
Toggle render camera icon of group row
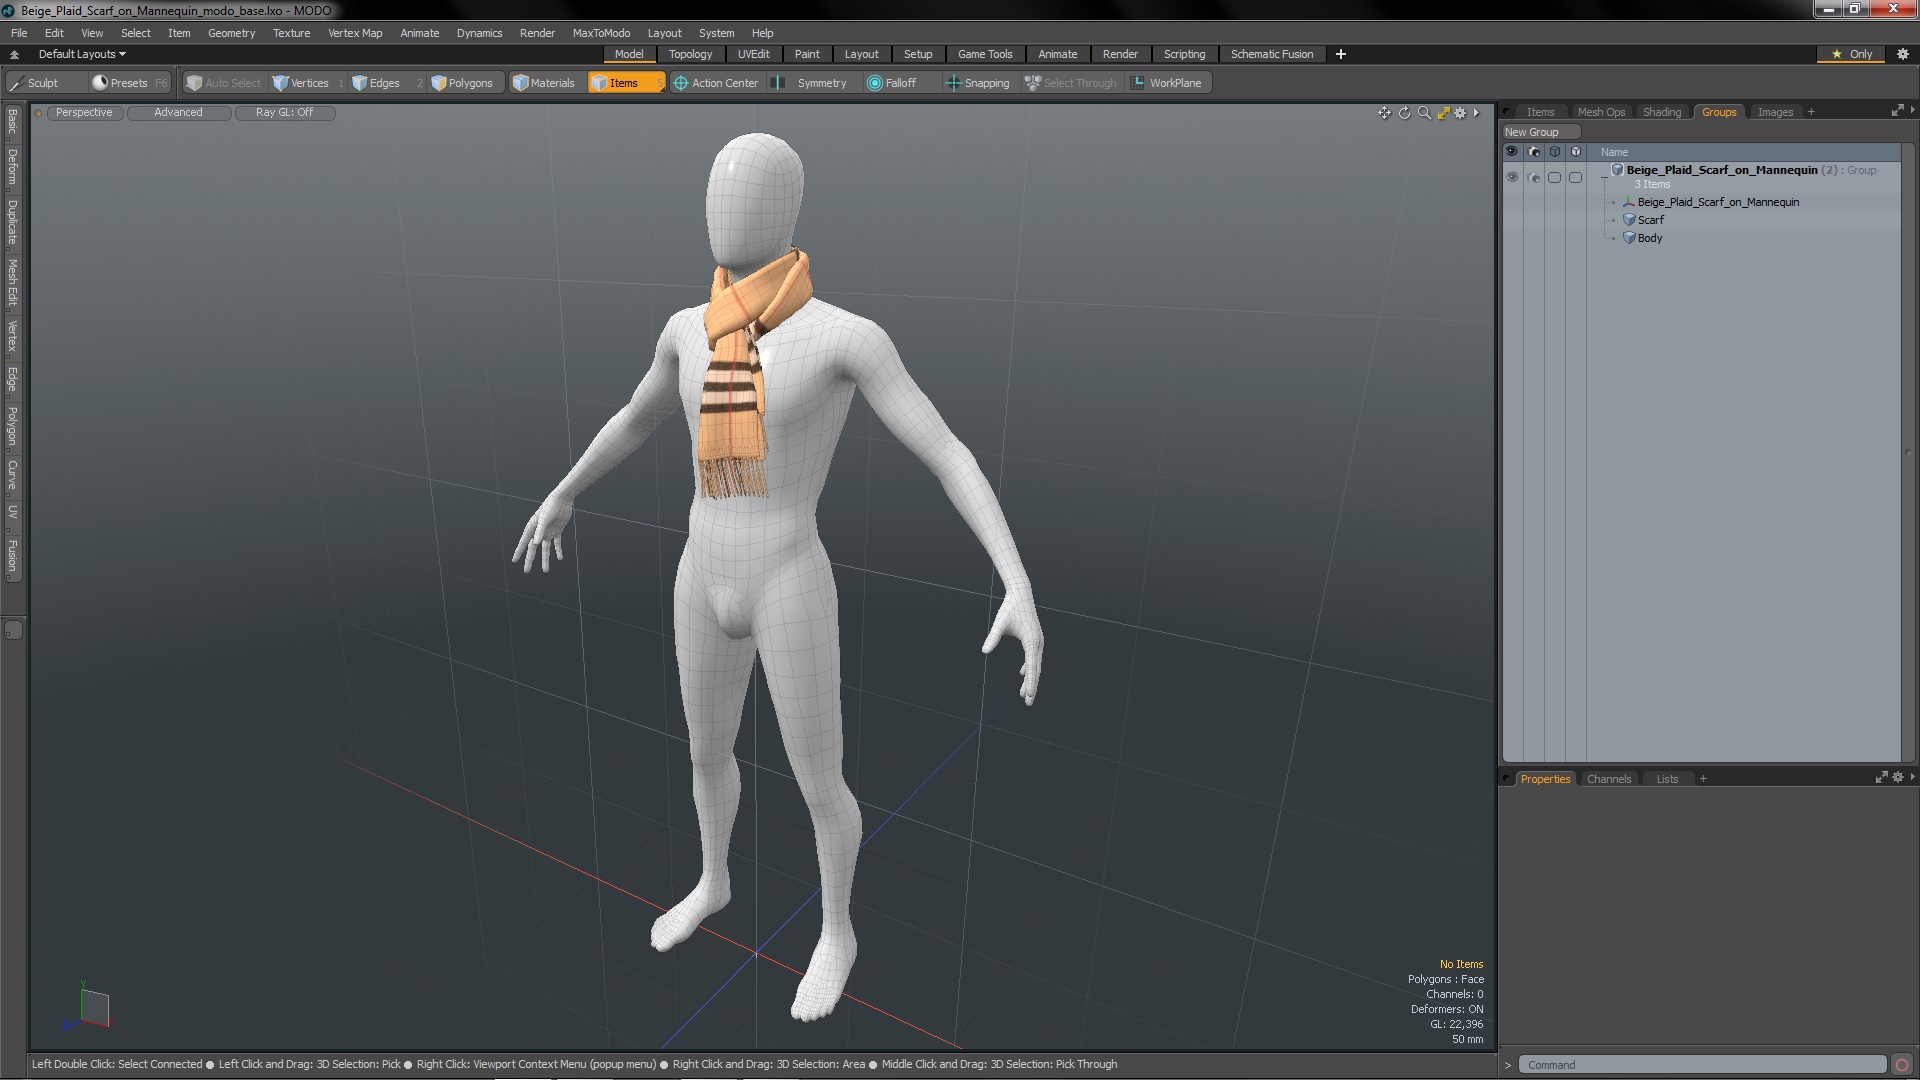point(1533,177)
